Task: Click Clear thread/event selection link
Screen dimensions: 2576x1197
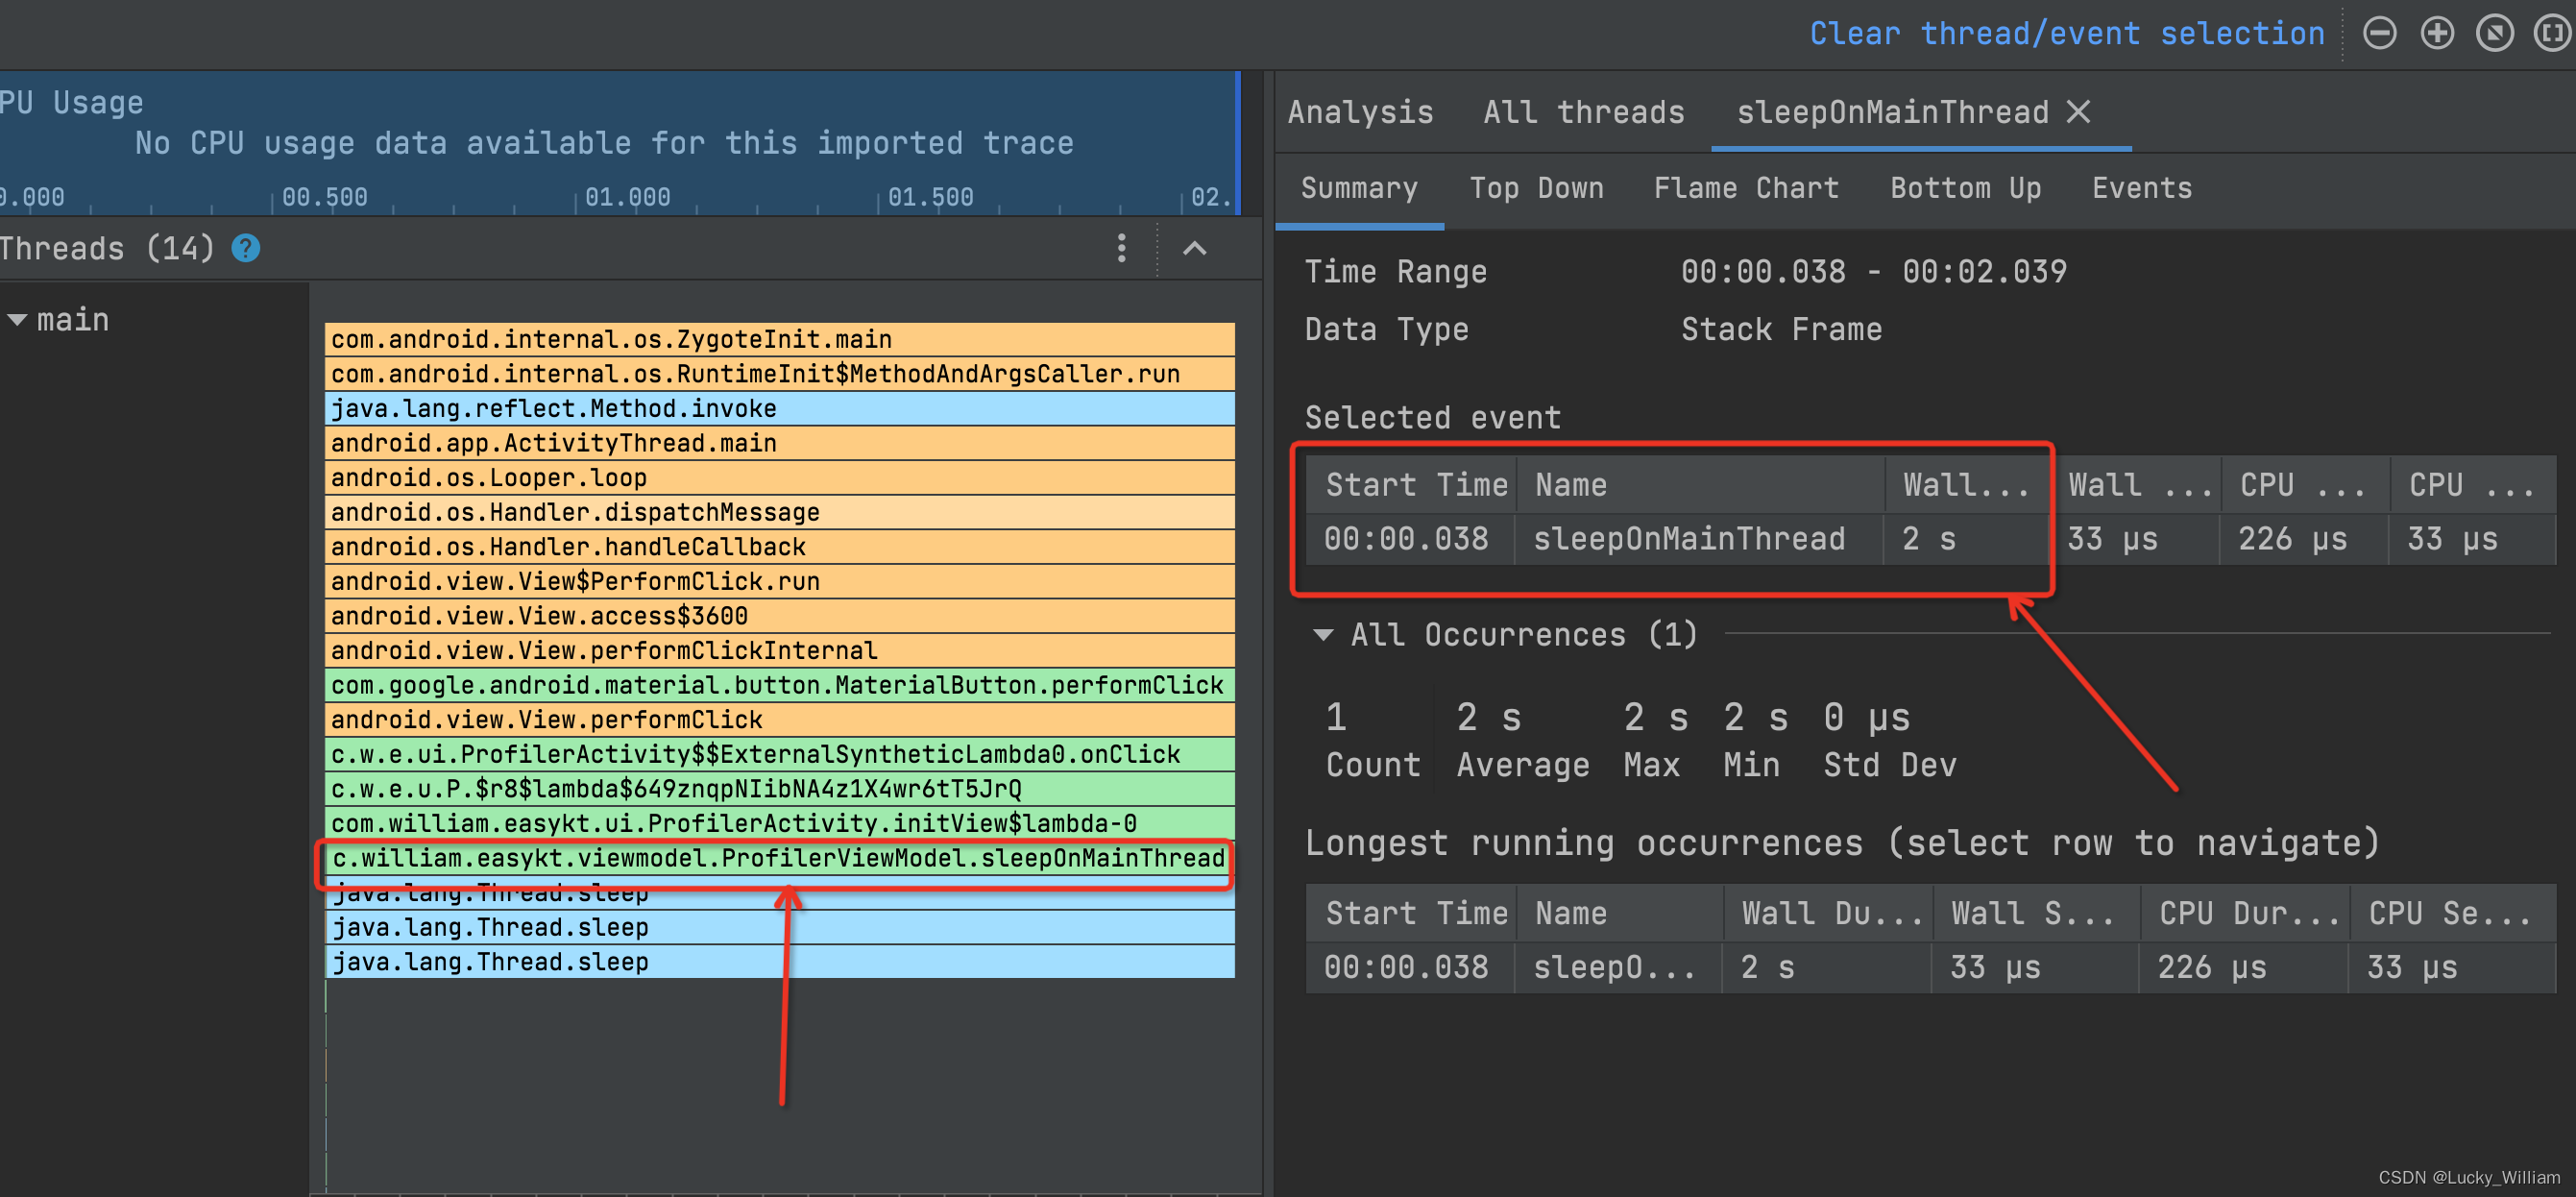Action: coord(2066,33)
